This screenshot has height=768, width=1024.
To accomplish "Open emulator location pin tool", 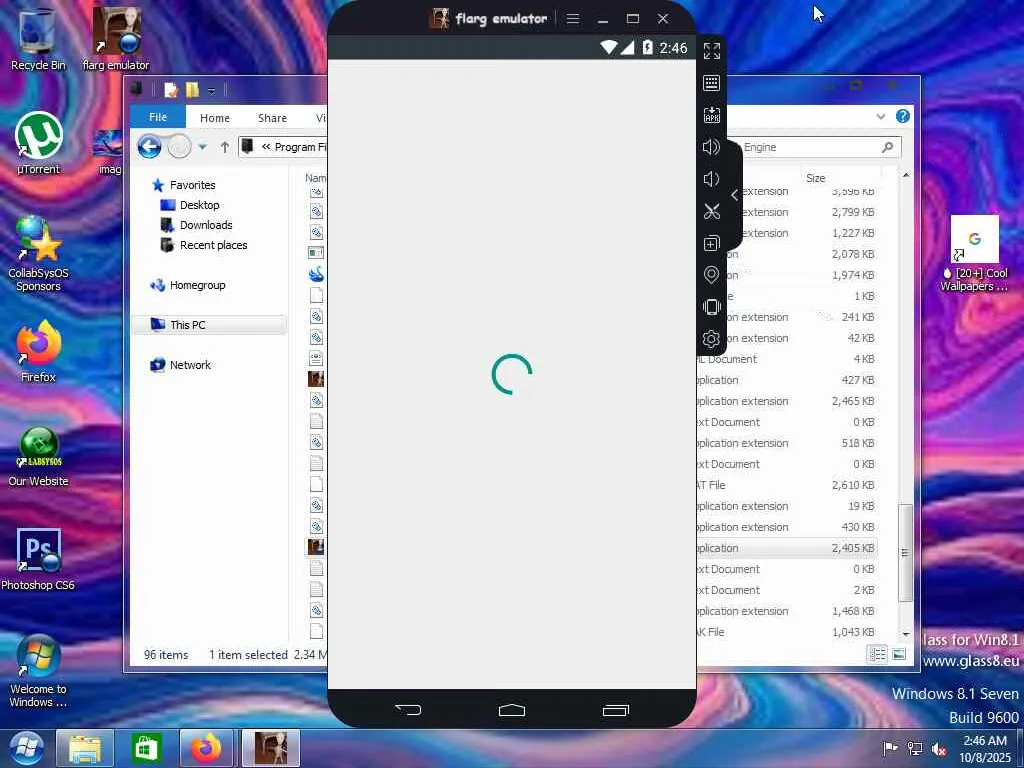I will 712,275.
